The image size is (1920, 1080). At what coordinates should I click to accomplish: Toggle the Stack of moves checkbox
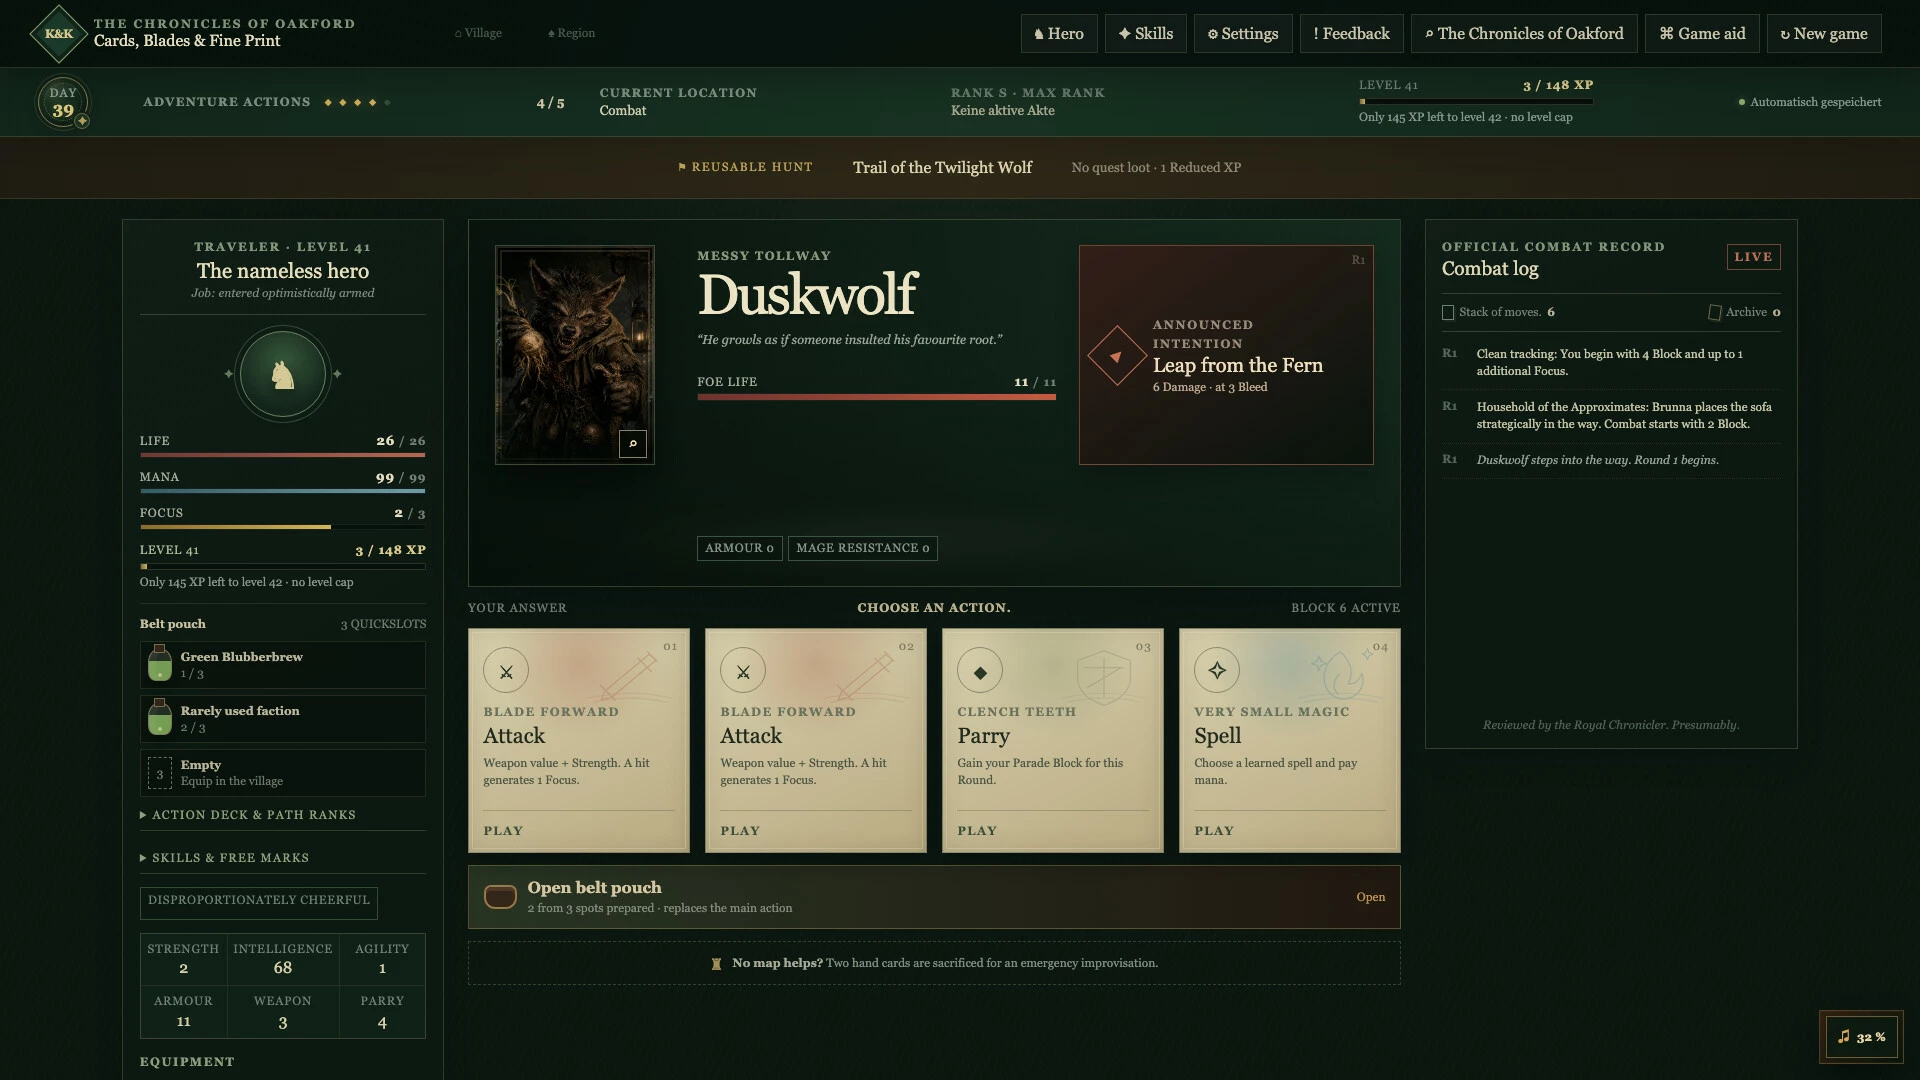(1448, 313)
